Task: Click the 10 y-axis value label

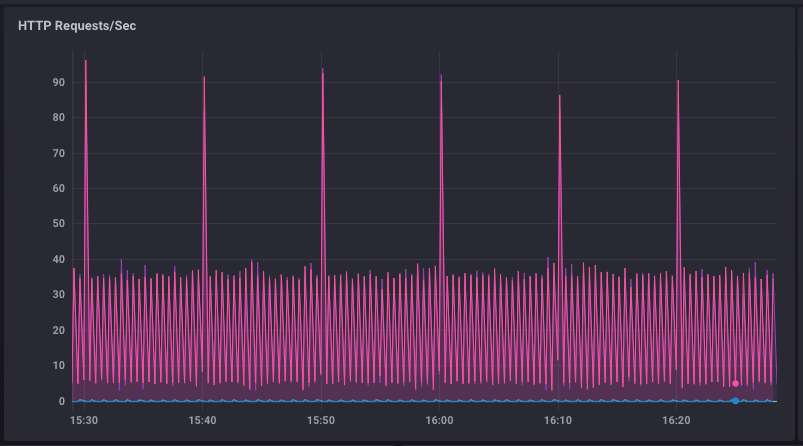Action: (x=58, y=366)
